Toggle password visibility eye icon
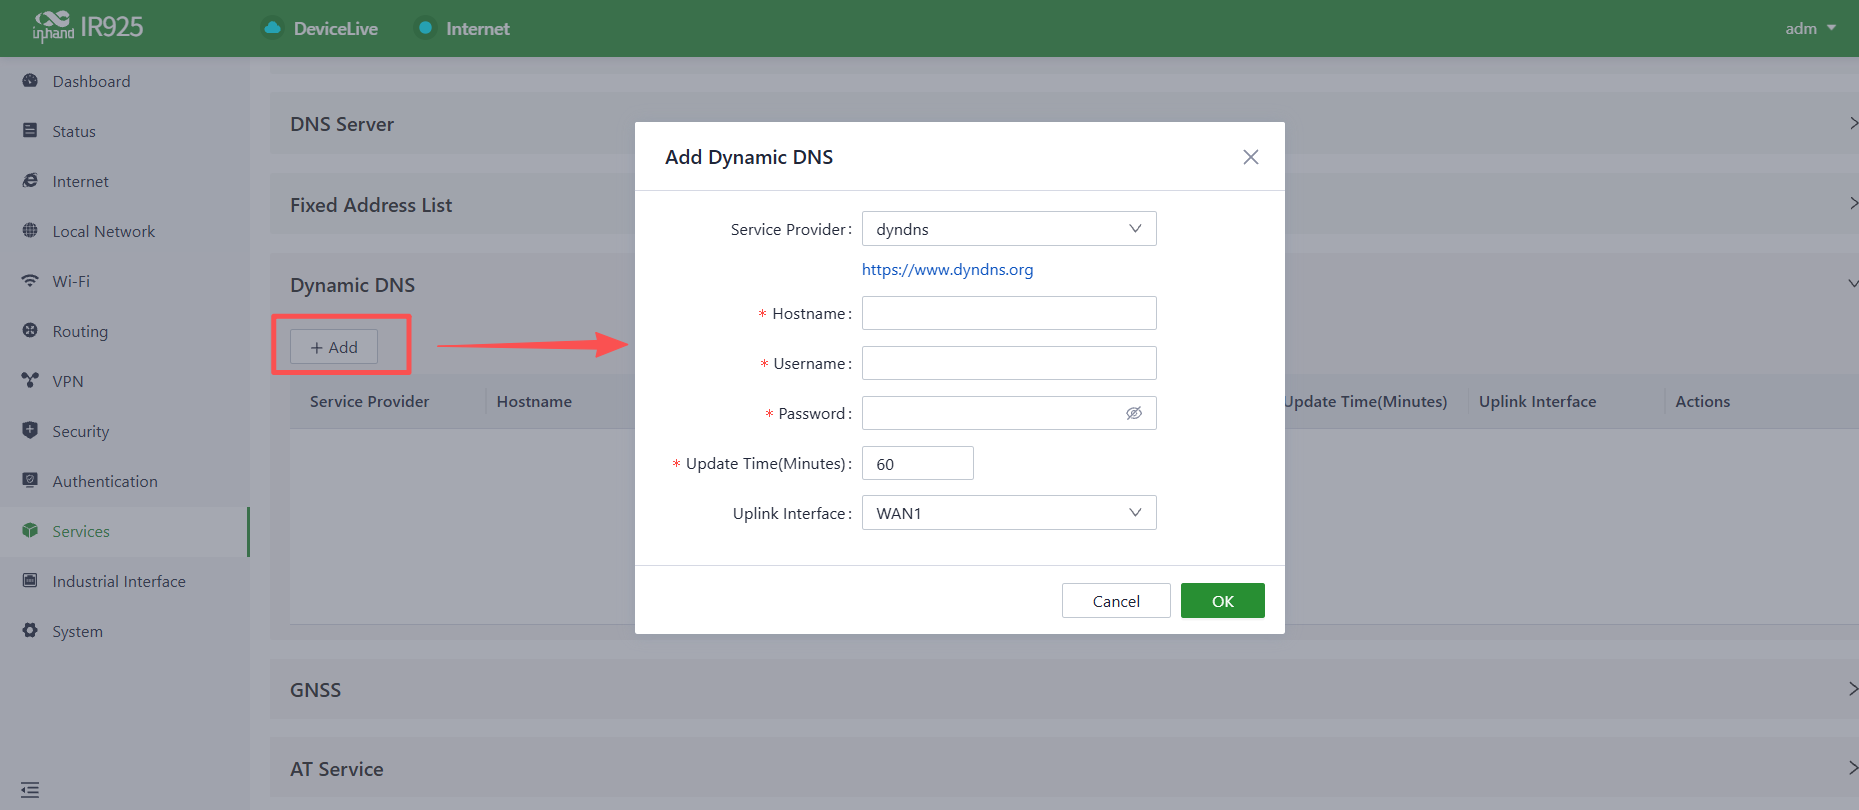The width and height of the screenshot is (1859, 810). [x=1134, y=413]
